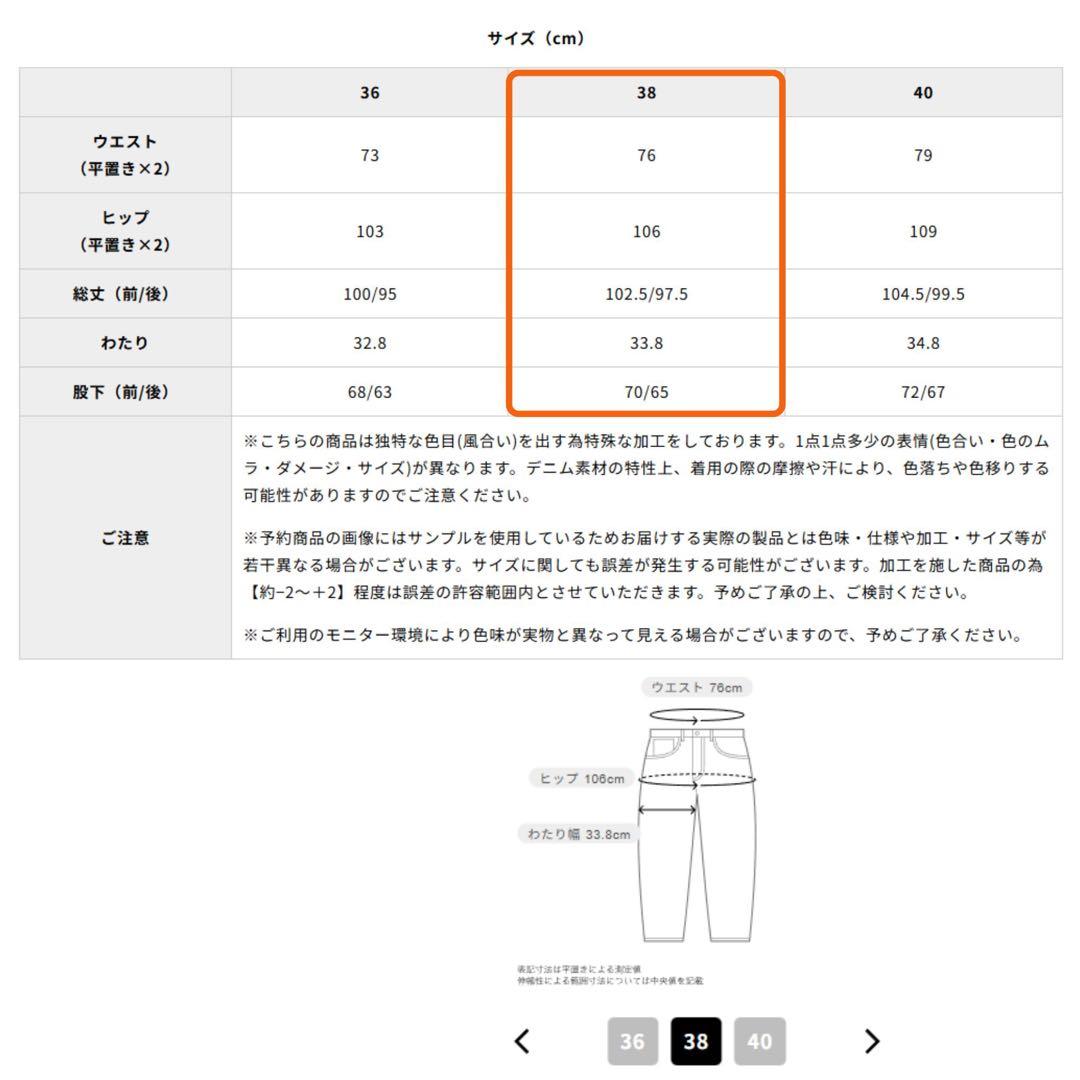Screen dimensions: 1080x1080
Task: Click the ヒップ 106cm diagram label
Action: coord(581,779)
